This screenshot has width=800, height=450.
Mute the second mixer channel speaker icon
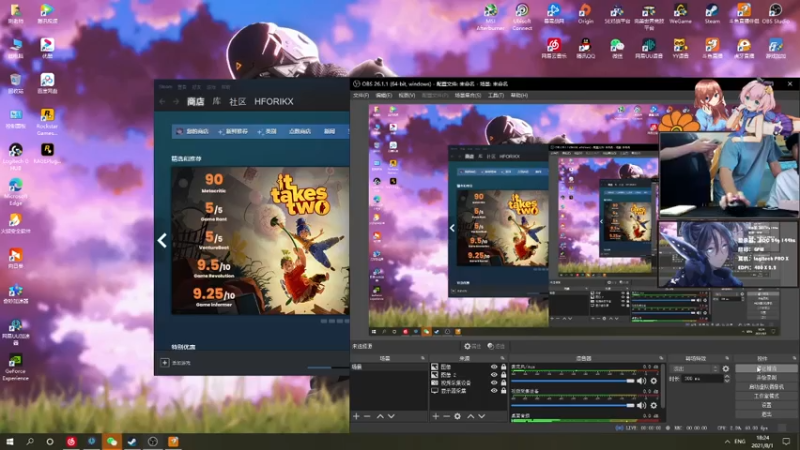[x=641, y=405]
